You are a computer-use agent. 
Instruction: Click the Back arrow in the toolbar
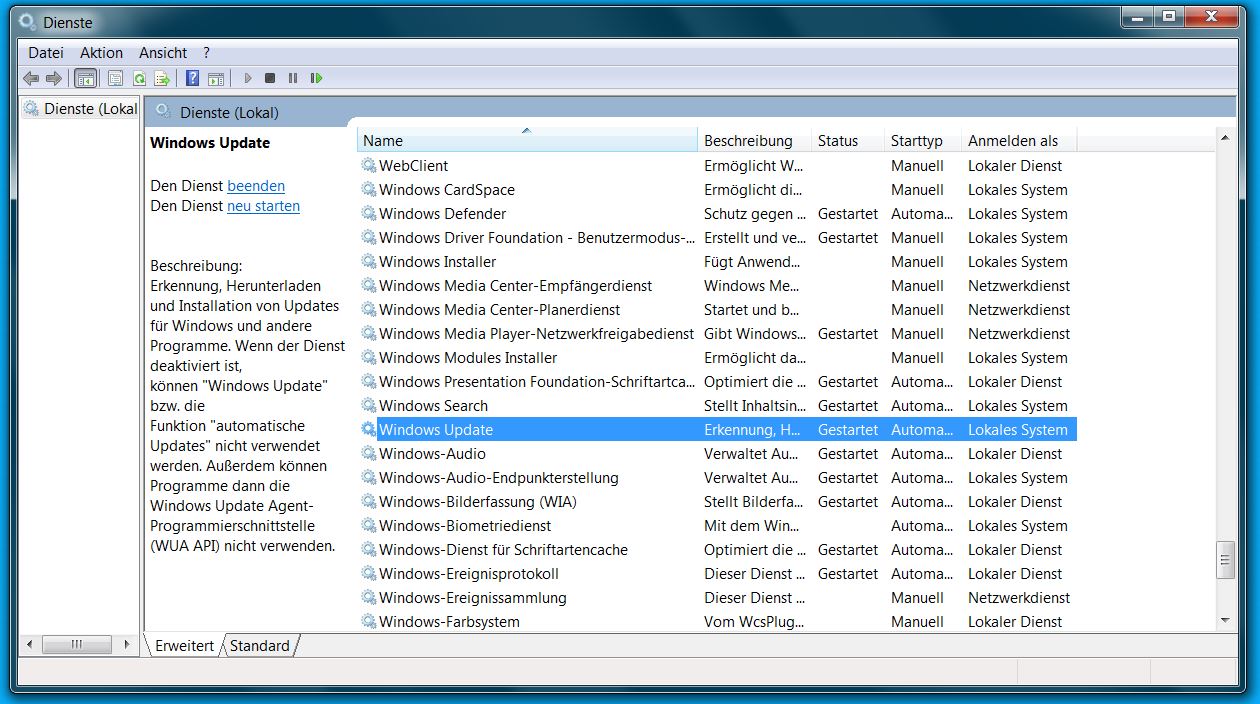[31, 78]
